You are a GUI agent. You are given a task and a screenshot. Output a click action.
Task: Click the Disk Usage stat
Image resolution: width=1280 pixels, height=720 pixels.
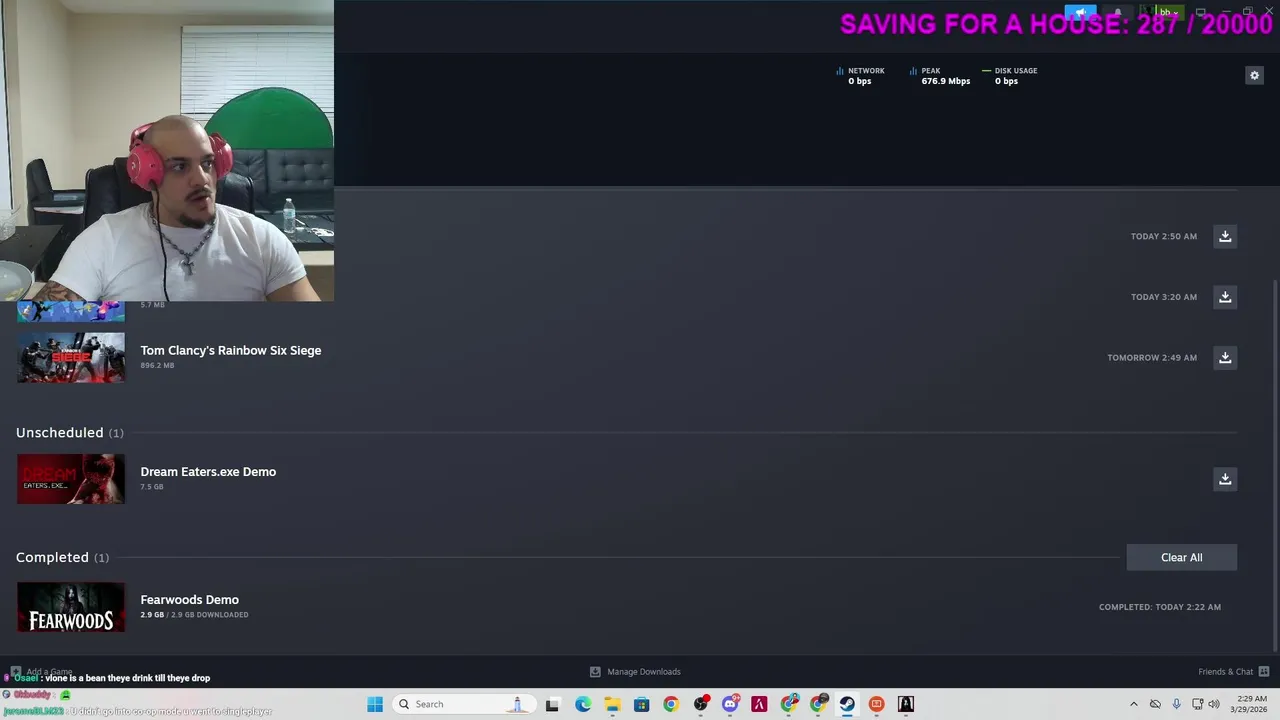pos(1010,76)
